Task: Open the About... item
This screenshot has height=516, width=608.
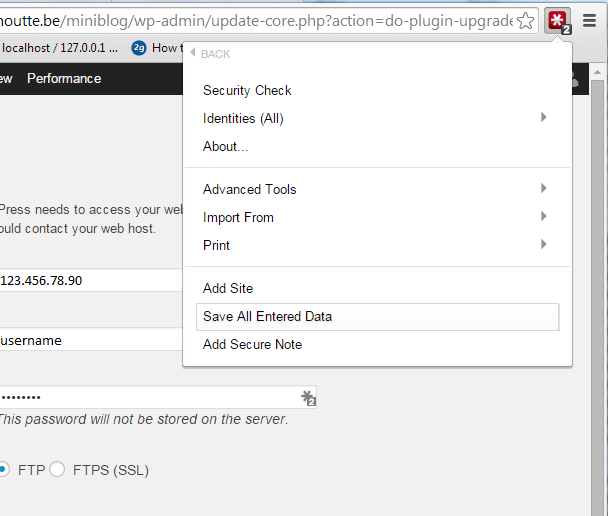Action: (x=225, y=146)
